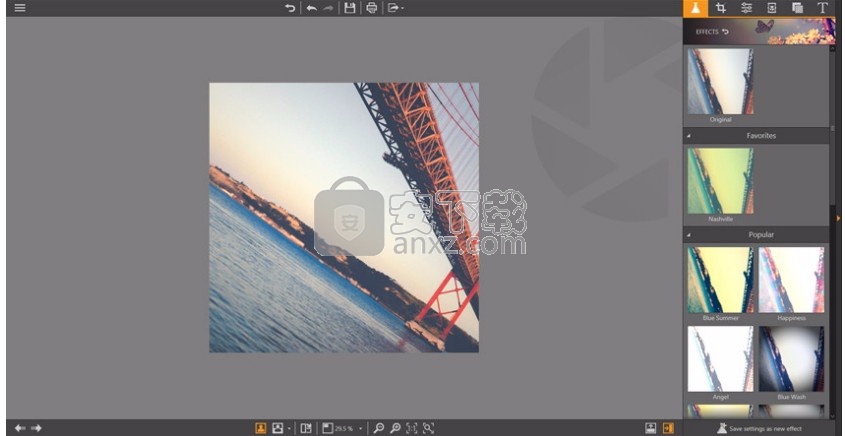Image resolution: width=845 pixels, height=436 pixels.
Task: Click Save settings as new effect
Action: [x=759, y=428]
